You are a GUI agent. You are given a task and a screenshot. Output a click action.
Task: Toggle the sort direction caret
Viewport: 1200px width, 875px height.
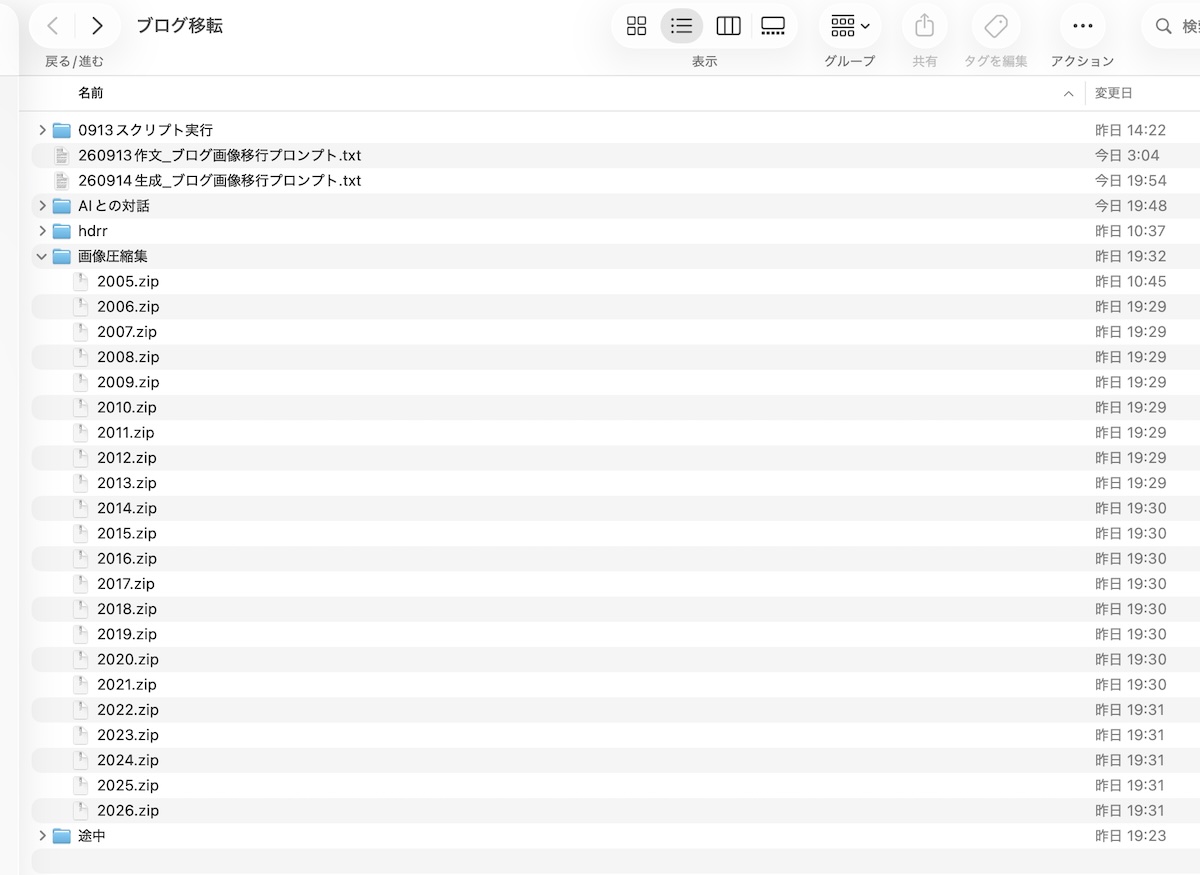click(1069, 94)
